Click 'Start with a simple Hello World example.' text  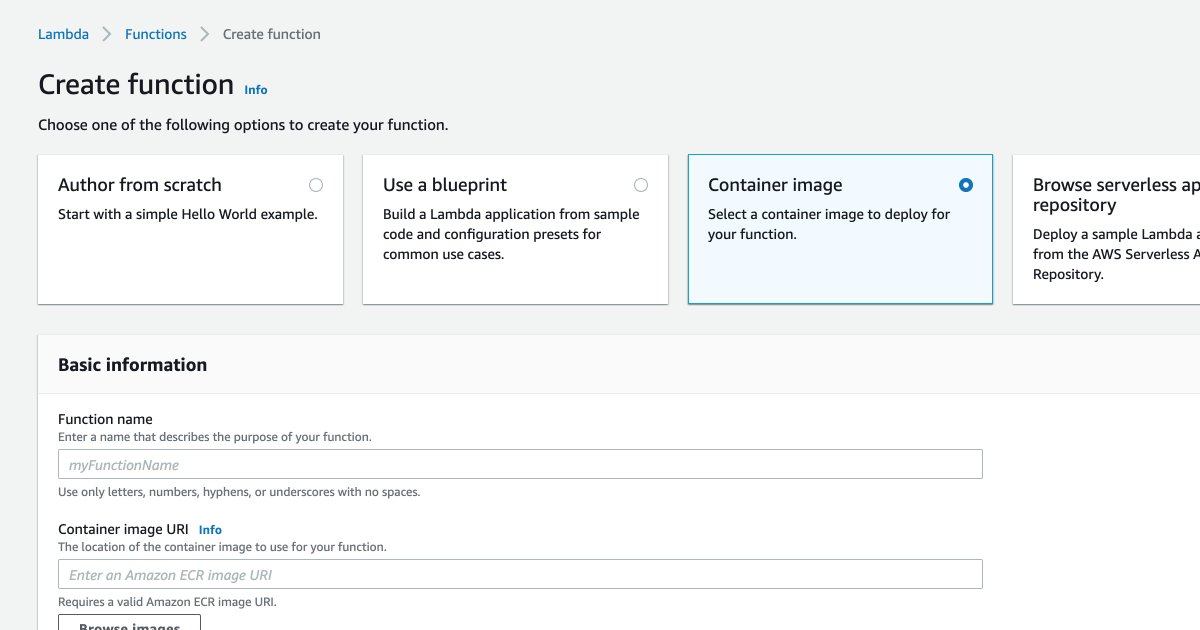[x=188, y=214]
